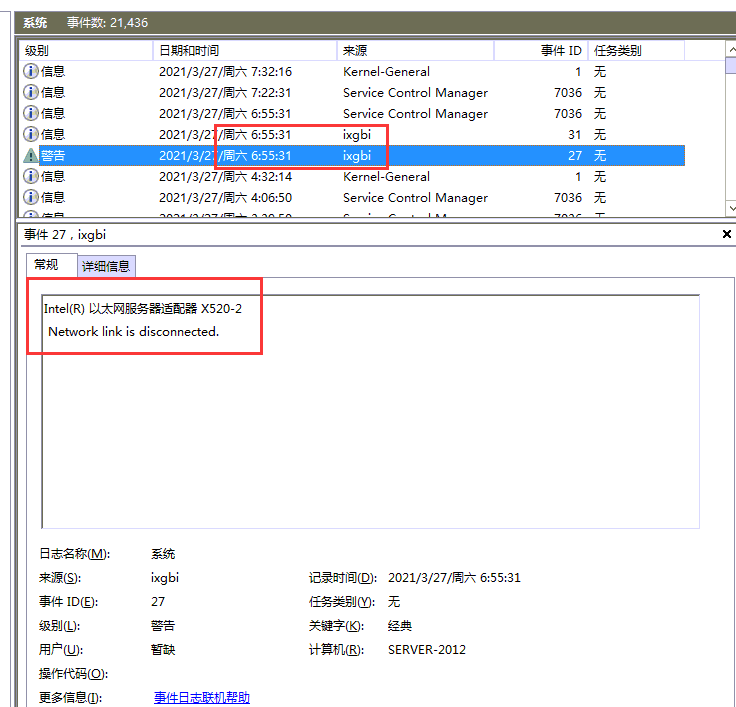Click the info icon of ixgbi event 31

pyautogui.click(x=31, y=135)
